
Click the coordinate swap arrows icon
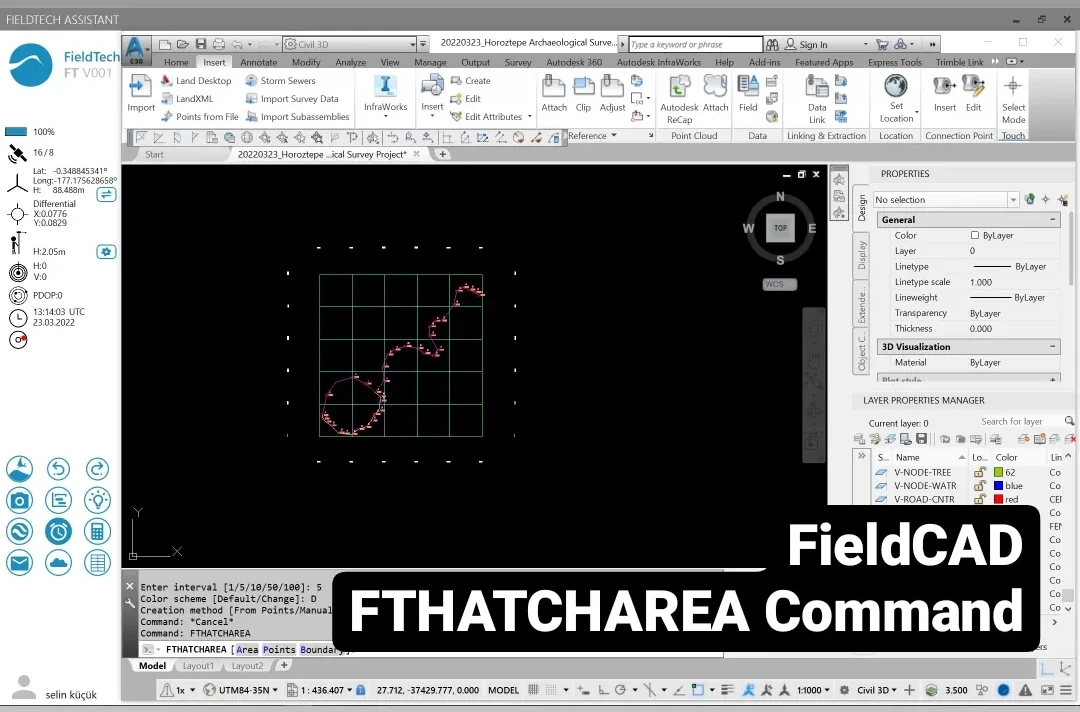(x=106, y=195)
